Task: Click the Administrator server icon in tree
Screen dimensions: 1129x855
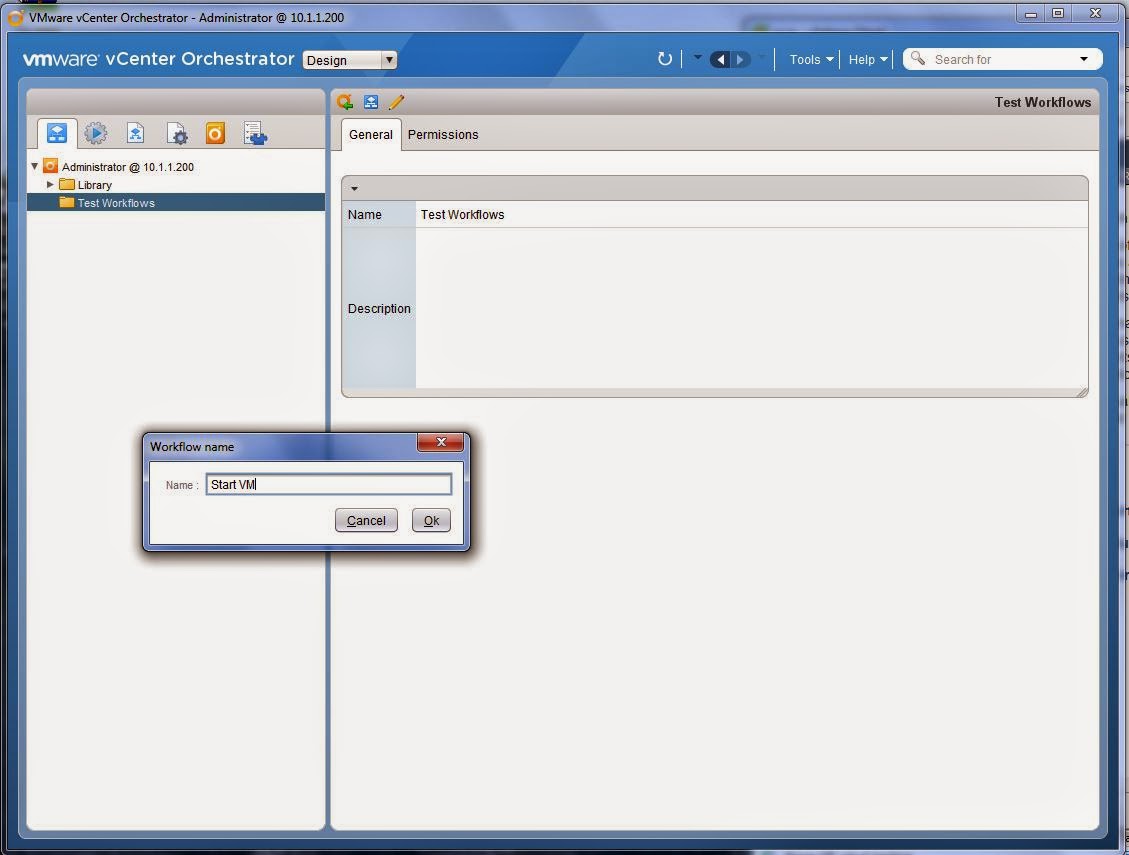Action: (50, 166)
